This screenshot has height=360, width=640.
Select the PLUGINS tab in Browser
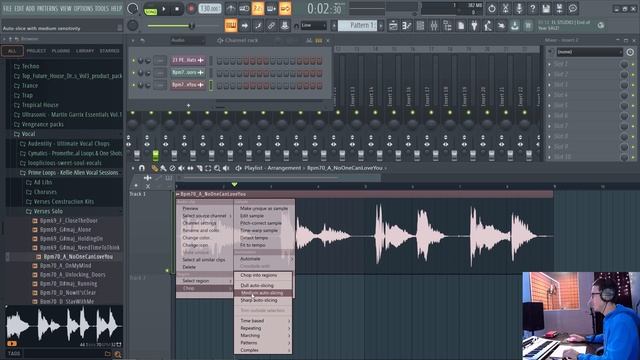pos(61,51)
